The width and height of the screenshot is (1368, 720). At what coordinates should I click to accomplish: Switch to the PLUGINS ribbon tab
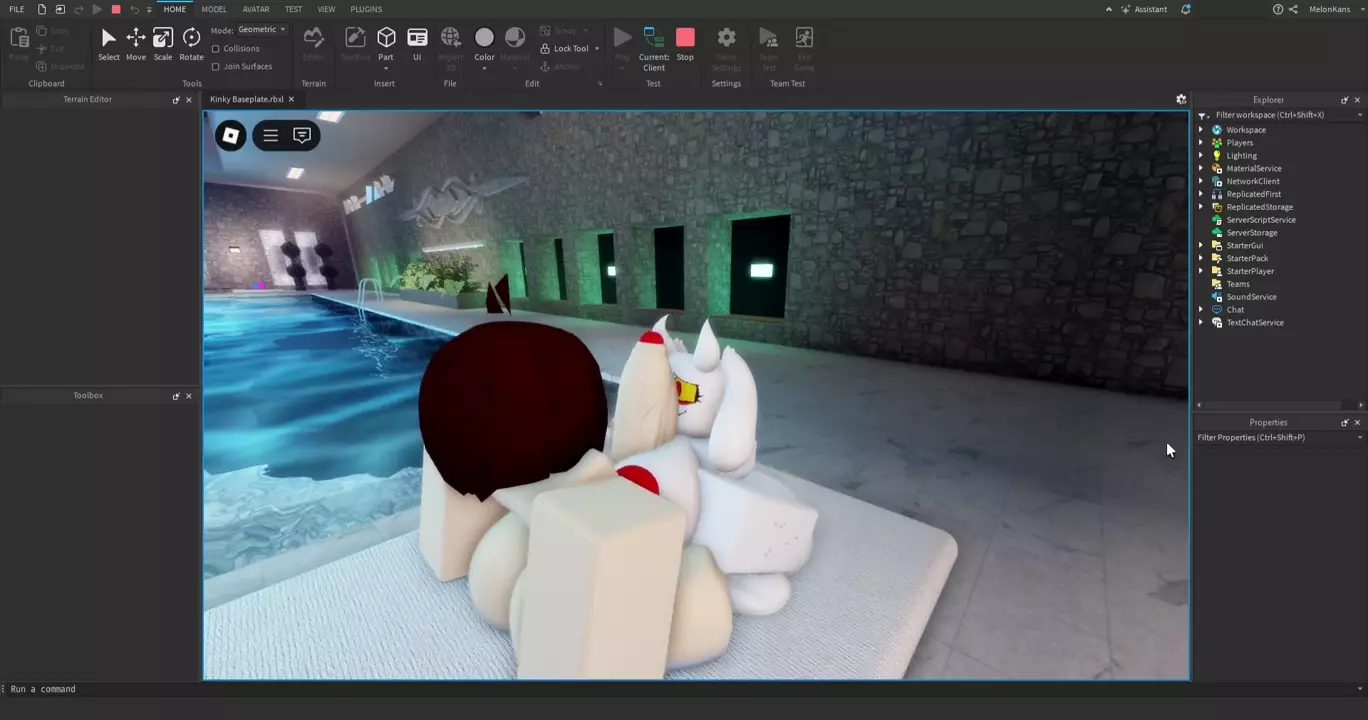(x=366, y=9)
